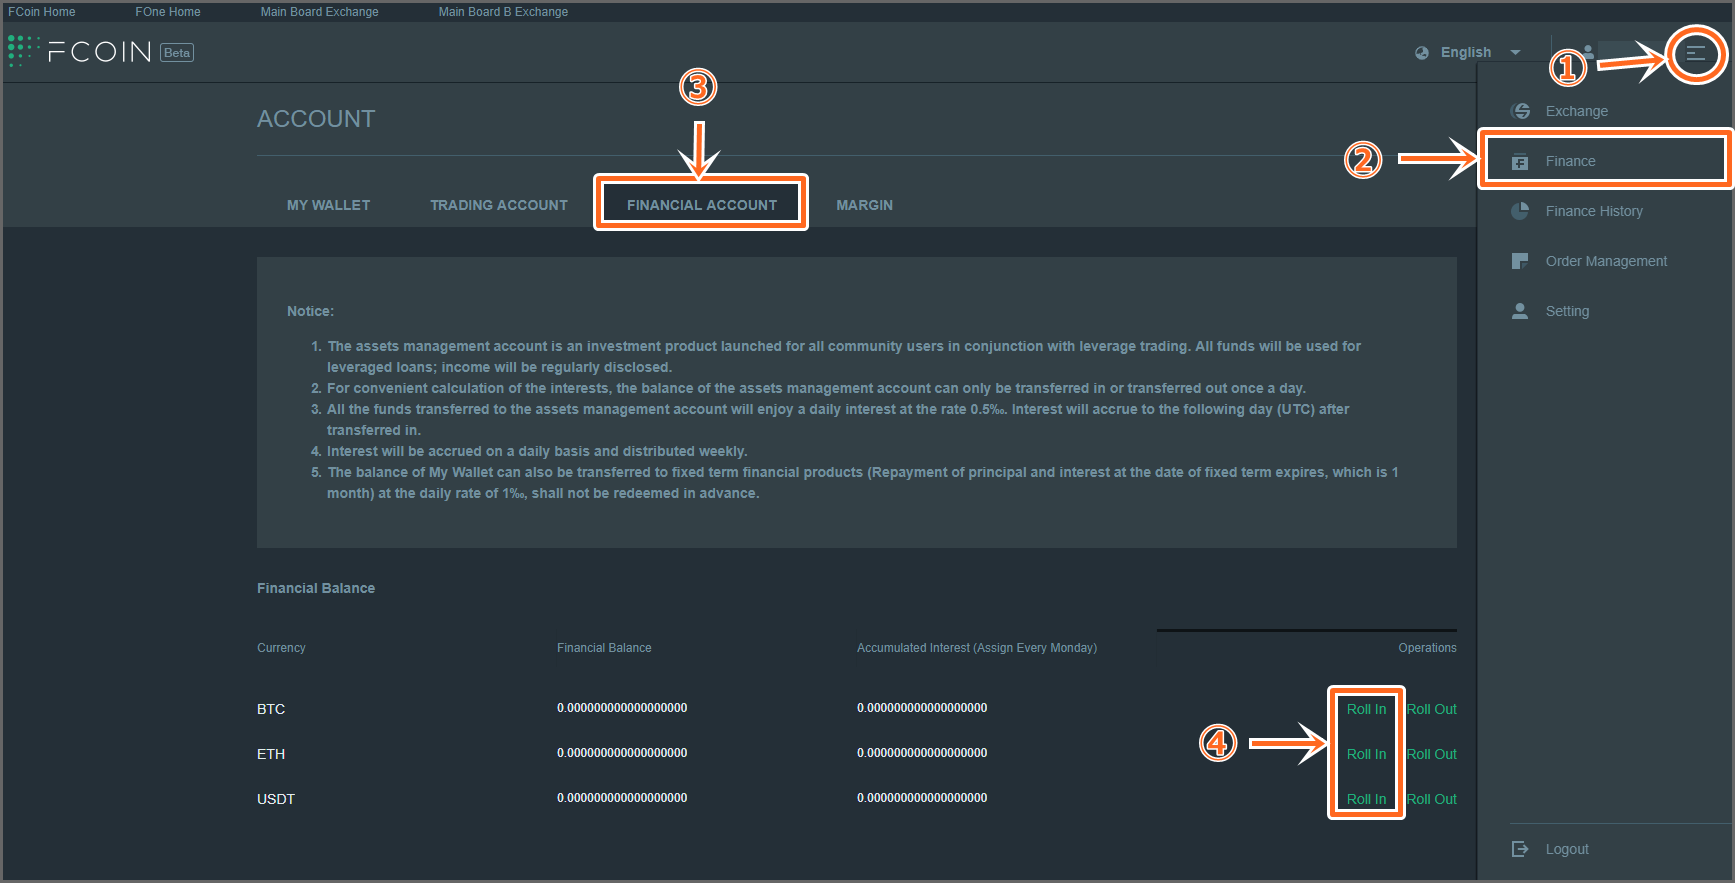Go to the Margin tab

click(864, 205)
